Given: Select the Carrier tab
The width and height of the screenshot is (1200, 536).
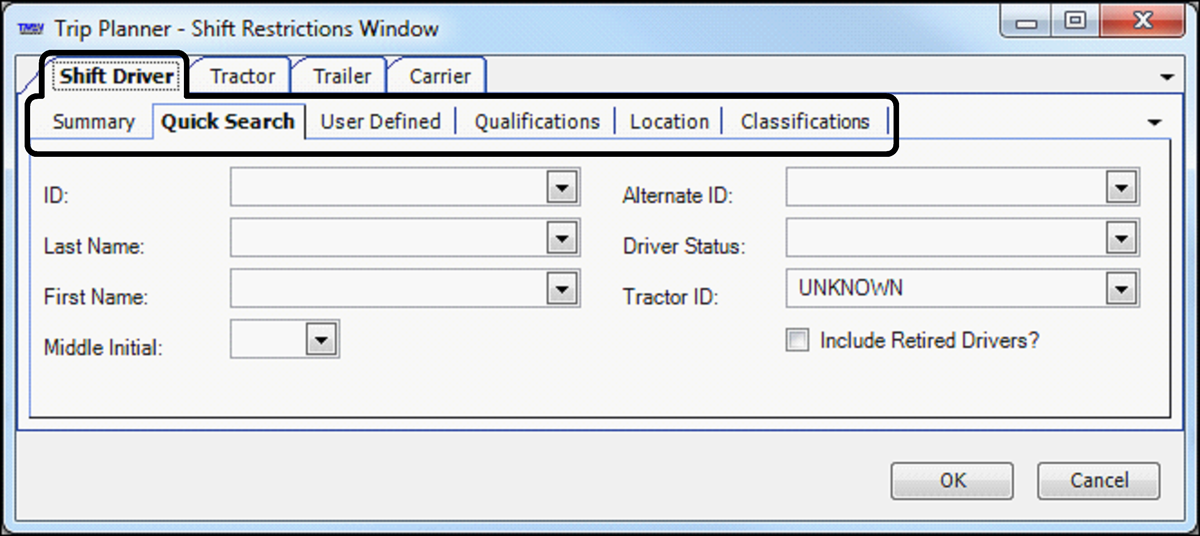Looking at the screenshot, I should tap(439, 76).
